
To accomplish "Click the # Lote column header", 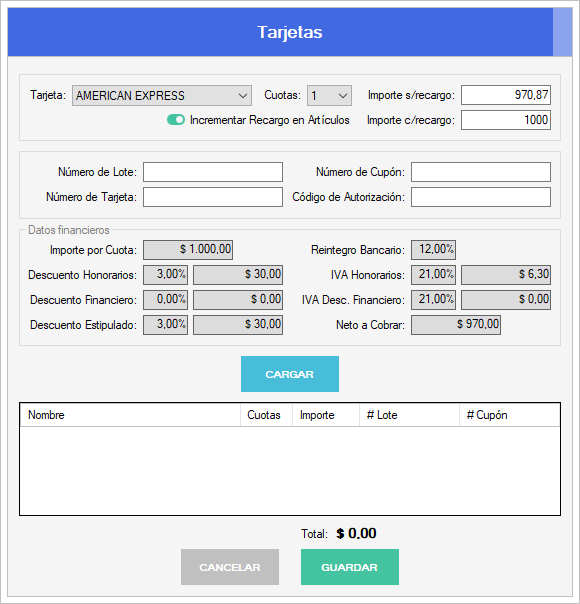I will 409,415.
